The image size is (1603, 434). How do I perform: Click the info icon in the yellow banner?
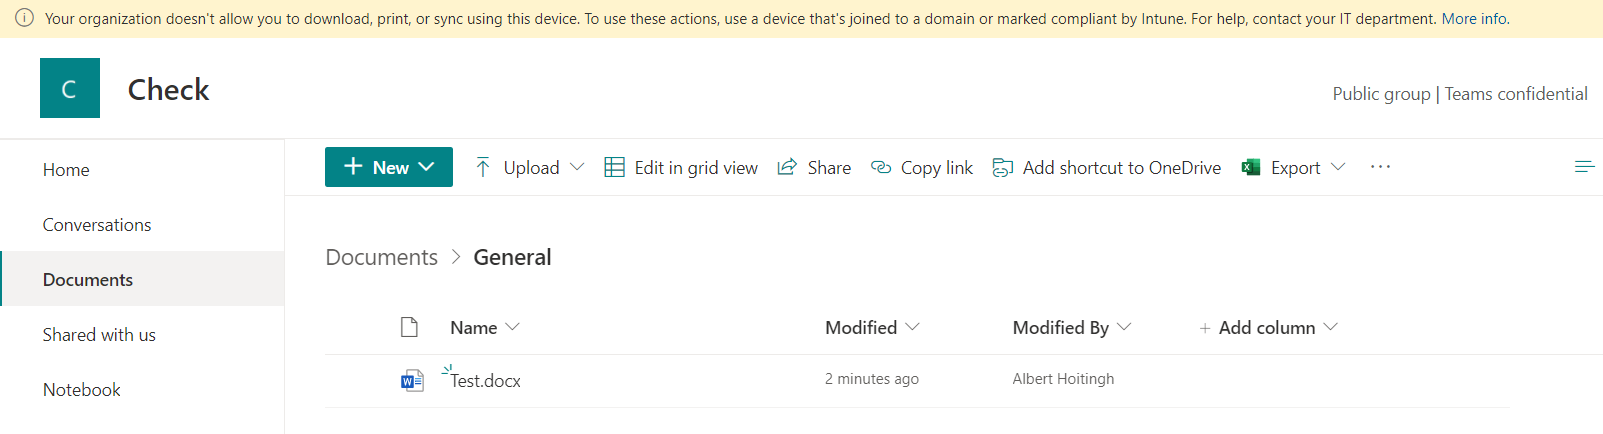point(24,18)
